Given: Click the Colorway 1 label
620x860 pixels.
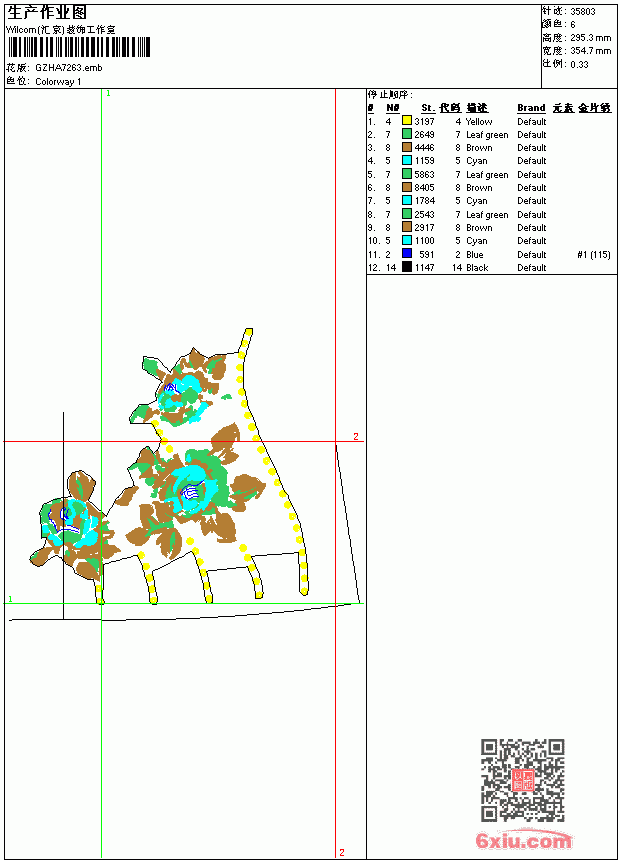Looking at the screenshot, I should [58, 82].
